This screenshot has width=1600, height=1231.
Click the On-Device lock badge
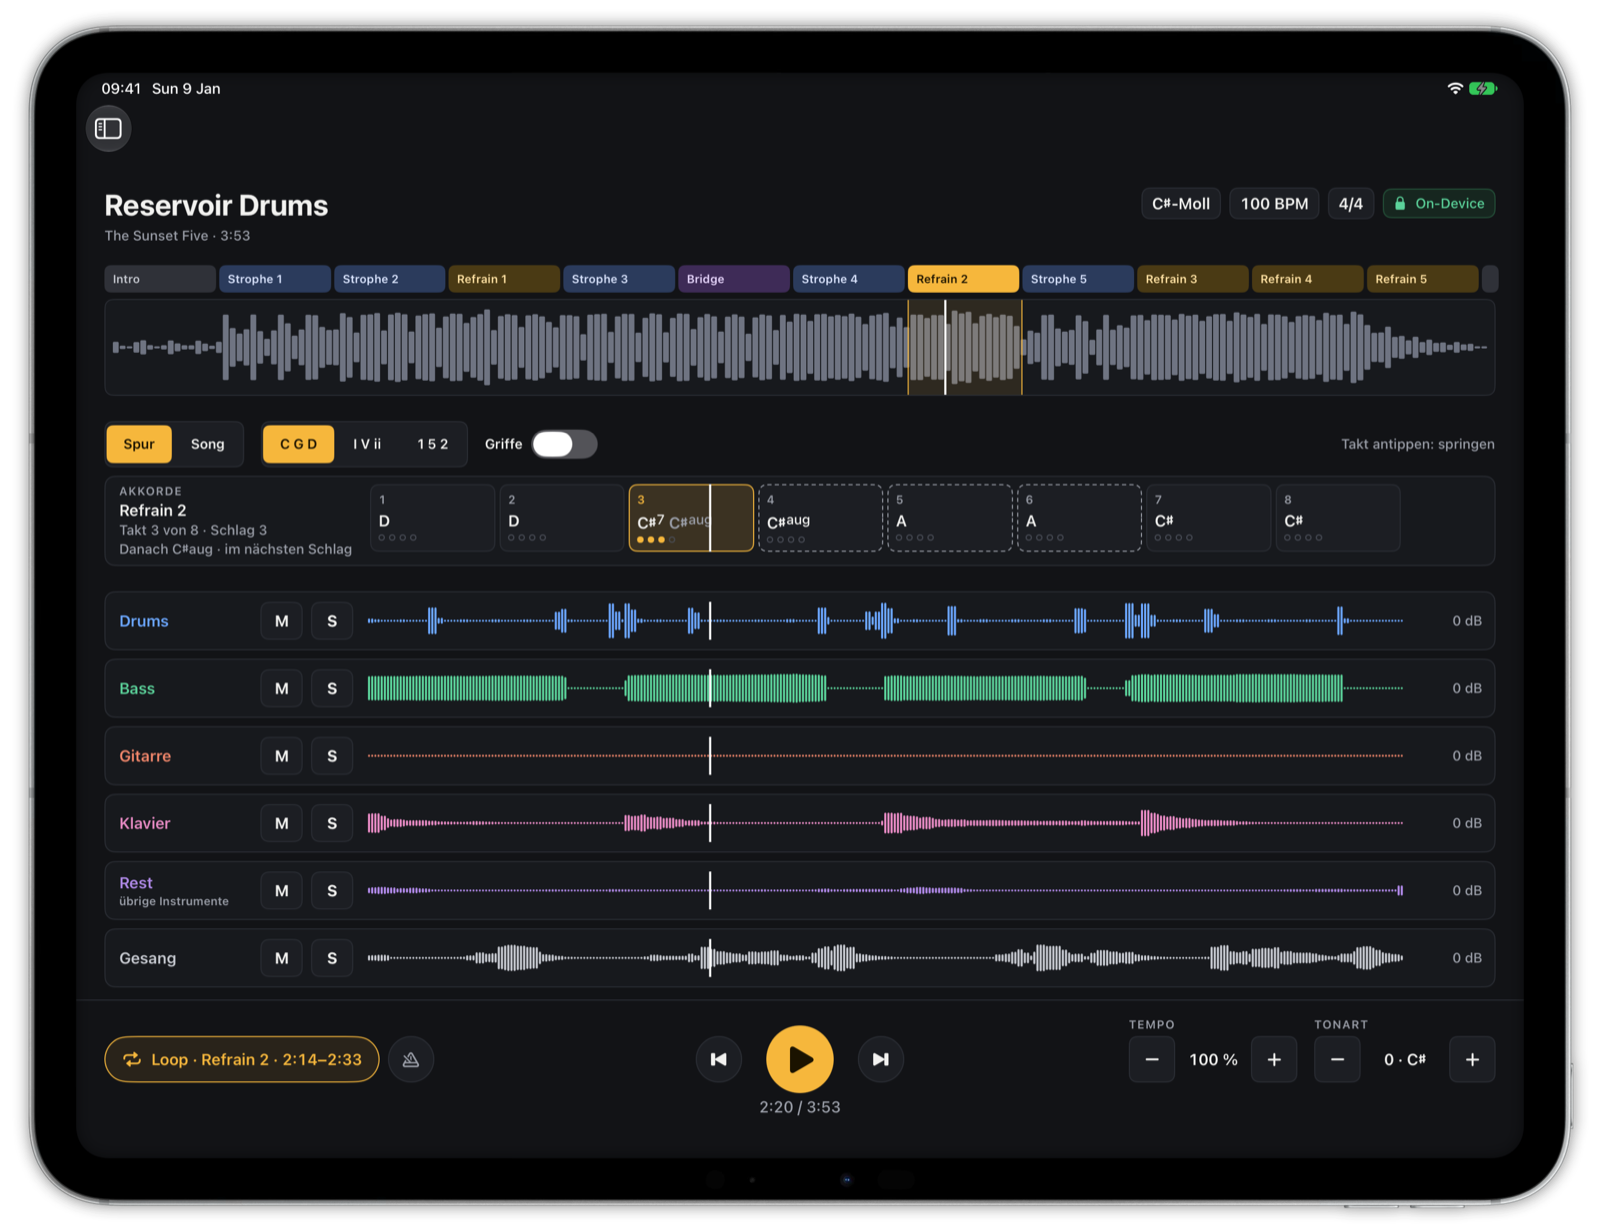[1439, 204]
